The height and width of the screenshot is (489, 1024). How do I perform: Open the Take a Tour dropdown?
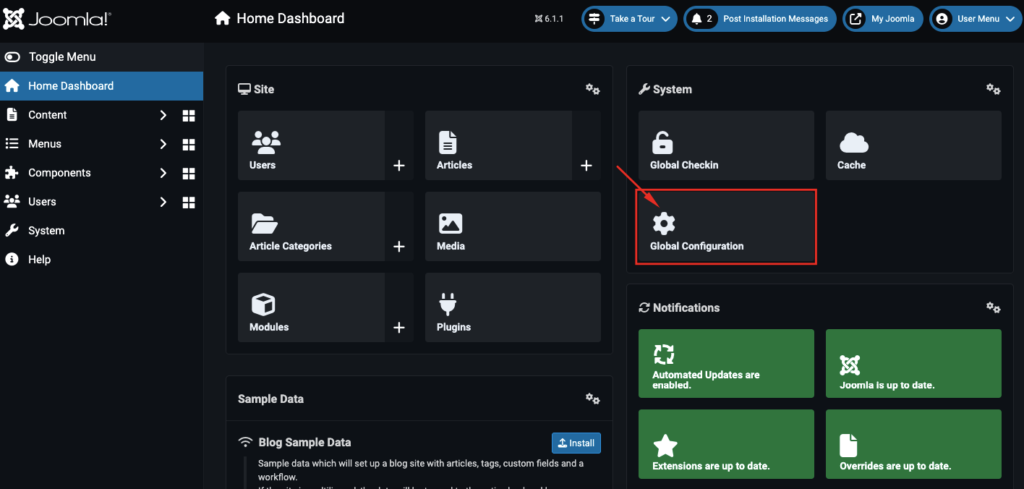[629, 19]
